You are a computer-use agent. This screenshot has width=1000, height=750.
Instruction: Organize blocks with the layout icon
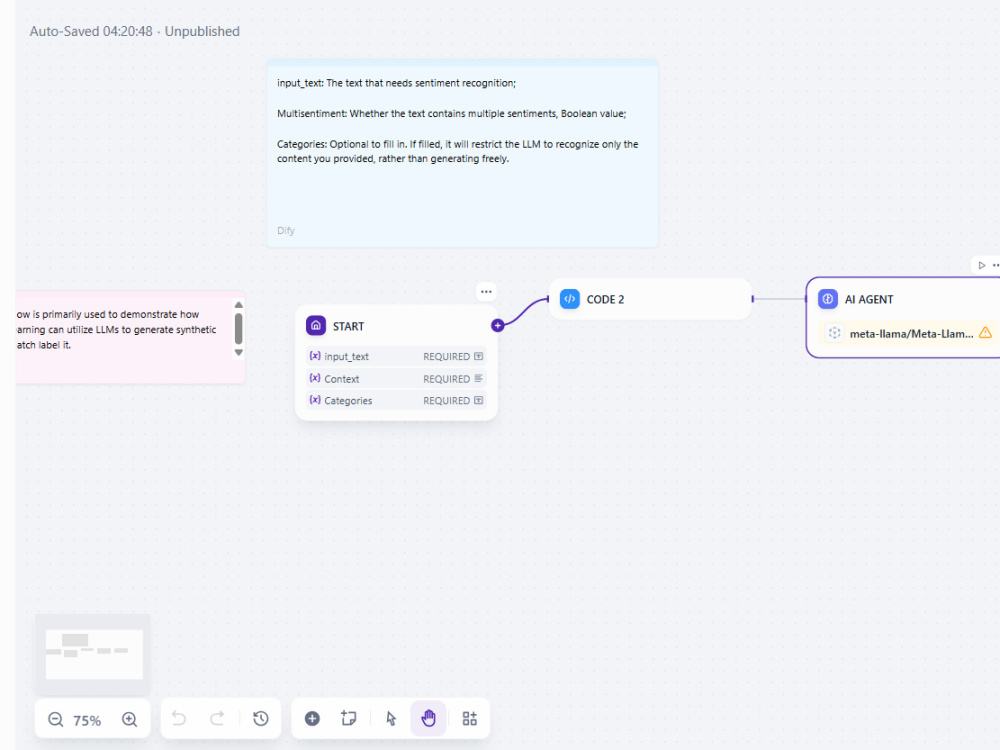coord(469,719)
